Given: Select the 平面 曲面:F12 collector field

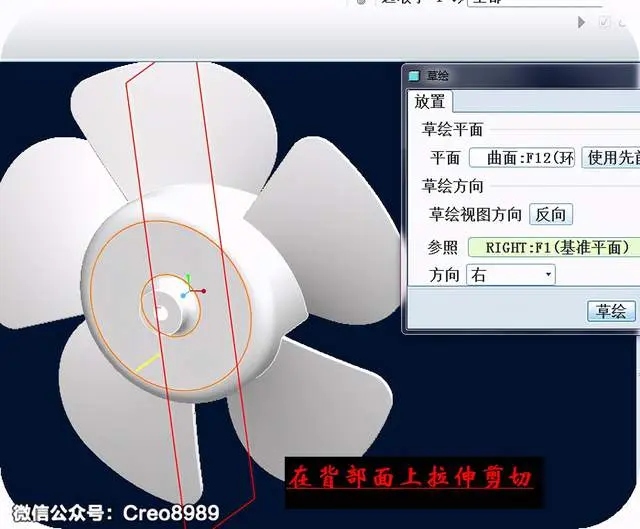Looking at the screenshot, I should 522,158.
